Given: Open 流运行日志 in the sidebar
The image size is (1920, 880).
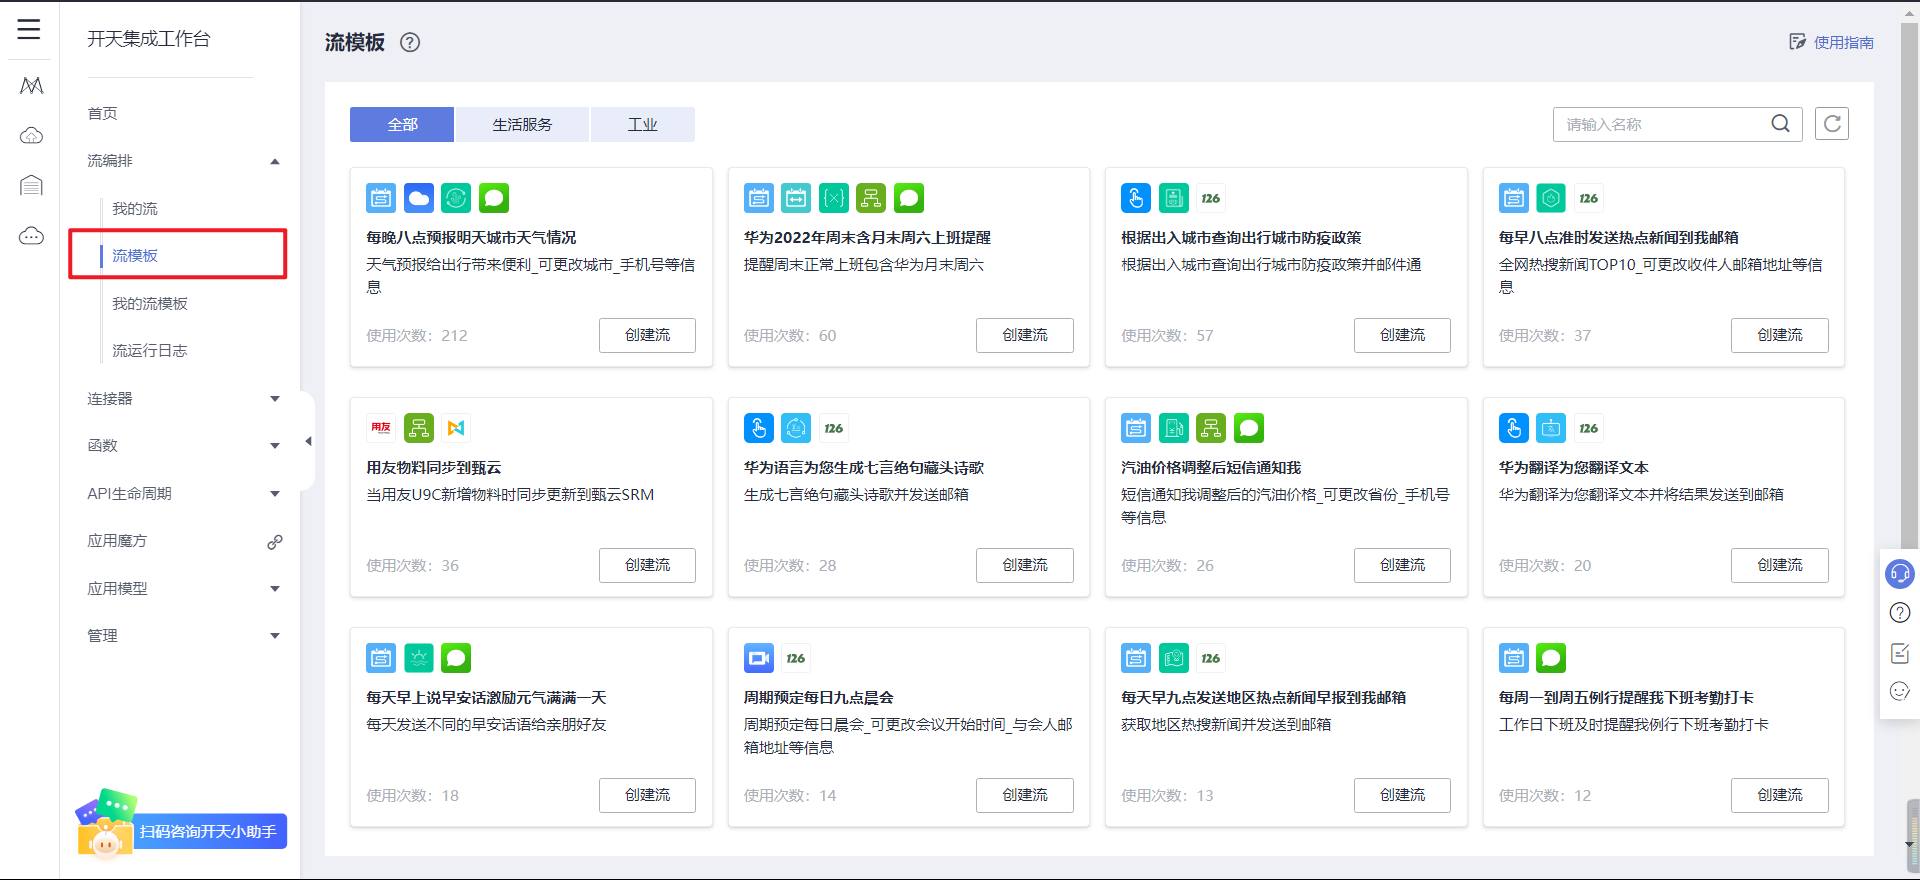Looking at the screenshot, I should [x=150, y=351].
